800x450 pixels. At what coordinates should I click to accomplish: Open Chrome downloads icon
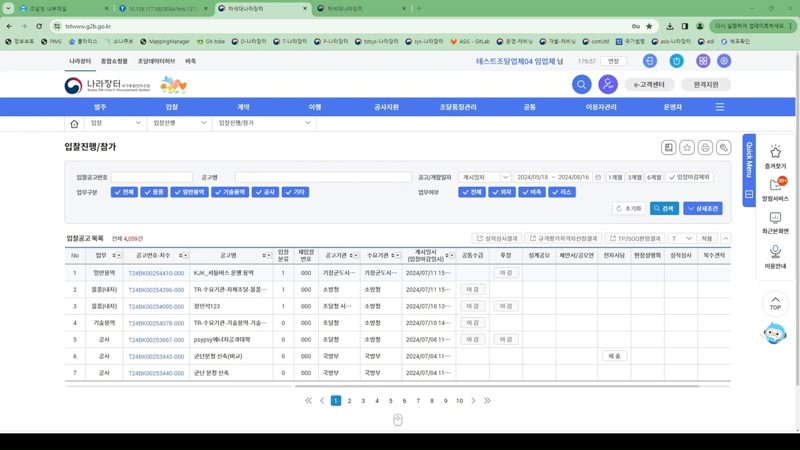click(670, 26)
